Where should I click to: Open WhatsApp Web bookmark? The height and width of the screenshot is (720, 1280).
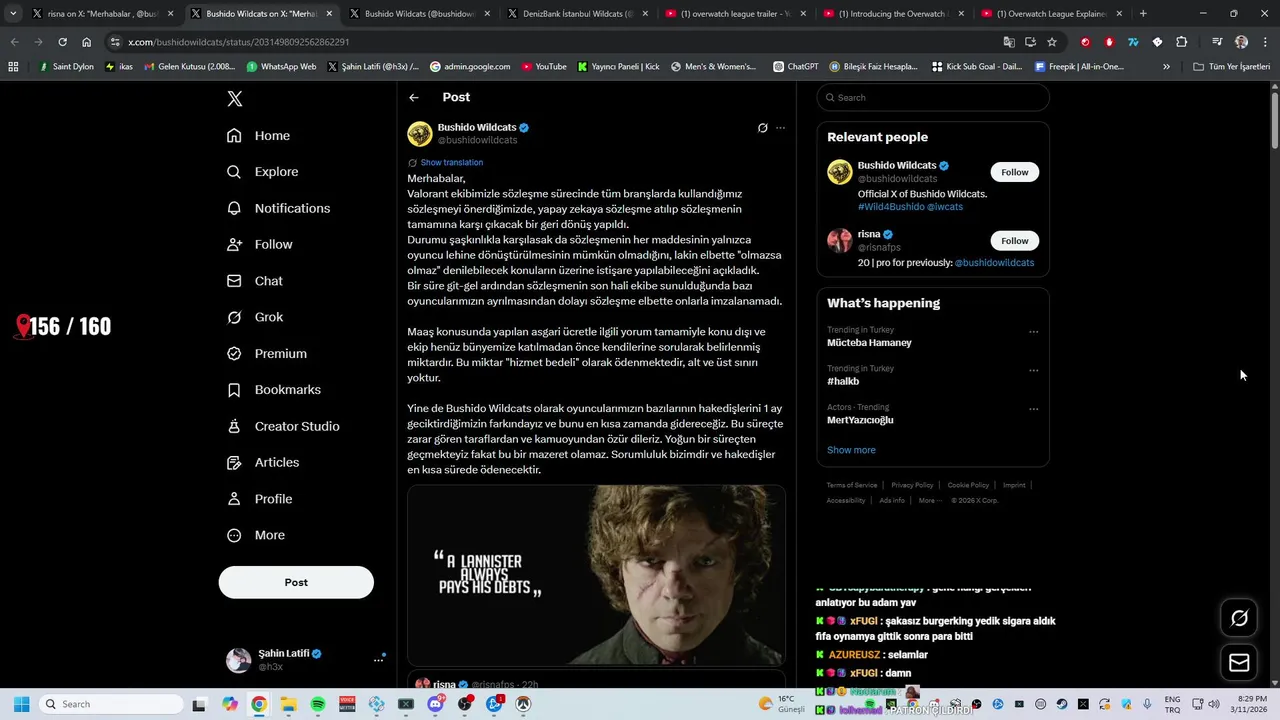[281, 67]
